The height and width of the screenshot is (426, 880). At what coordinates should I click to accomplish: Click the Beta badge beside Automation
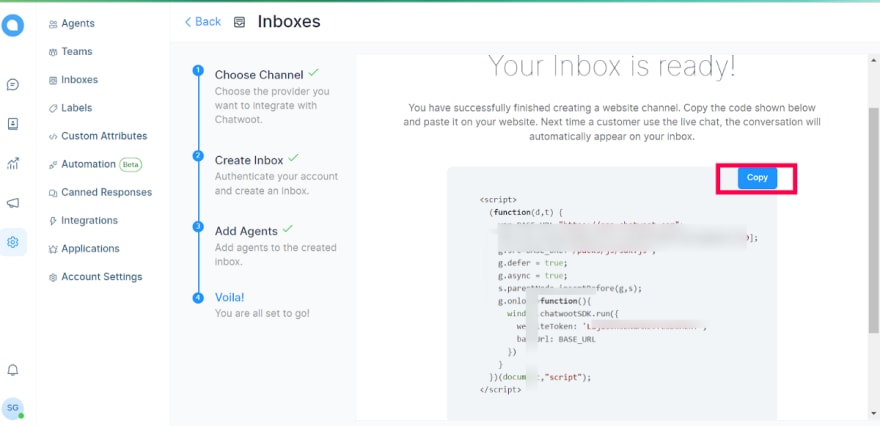pos(131,164)
